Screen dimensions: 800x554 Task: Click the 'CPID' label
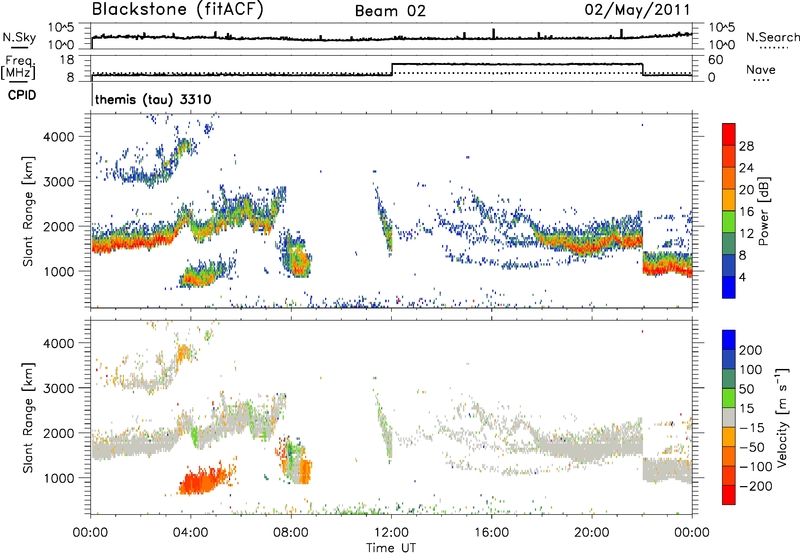click(x=22, y=95)
